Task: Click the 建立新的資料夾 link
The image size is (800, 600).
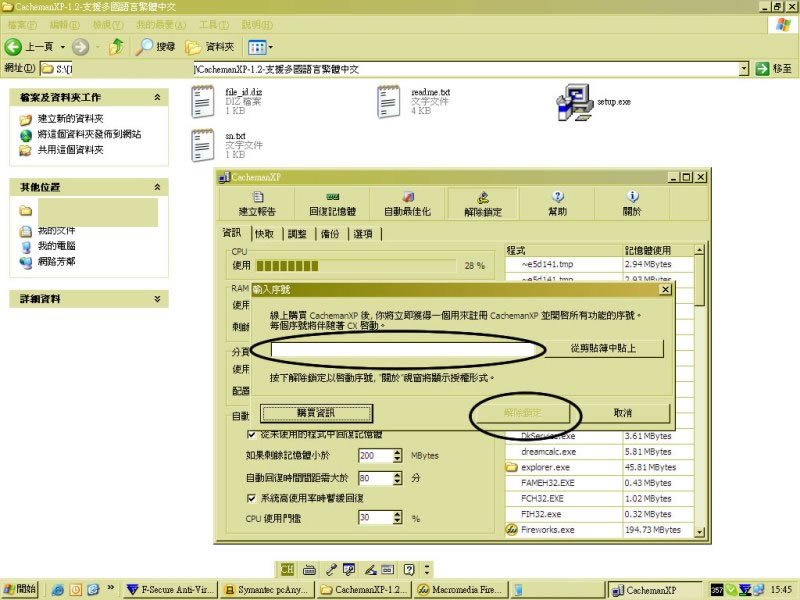Action: coord(70,119)
